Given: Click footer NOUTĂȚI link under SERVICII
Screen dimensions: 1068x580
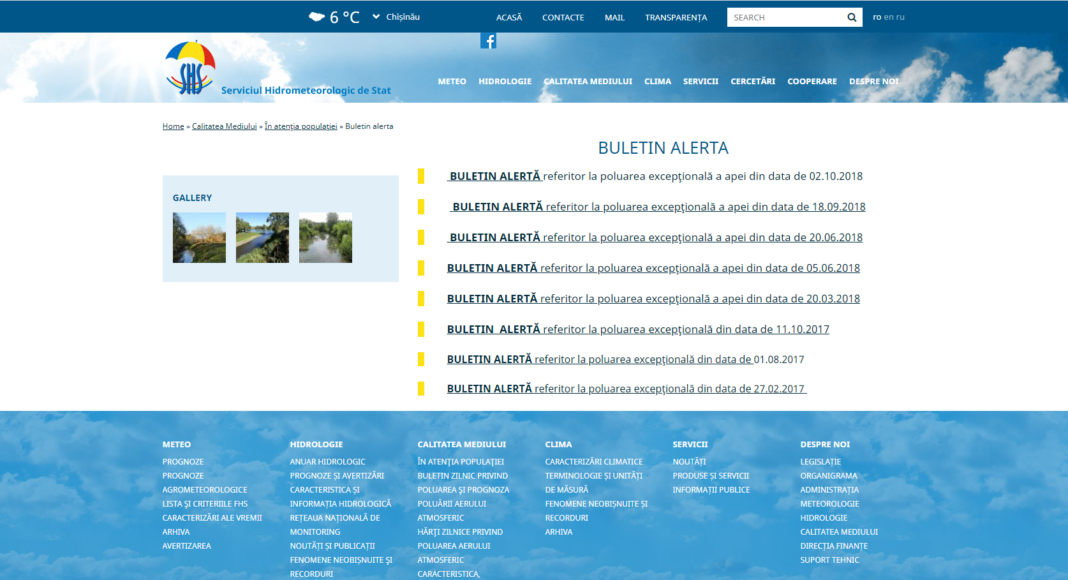Looking at the screenshot, I should [689, 462].
